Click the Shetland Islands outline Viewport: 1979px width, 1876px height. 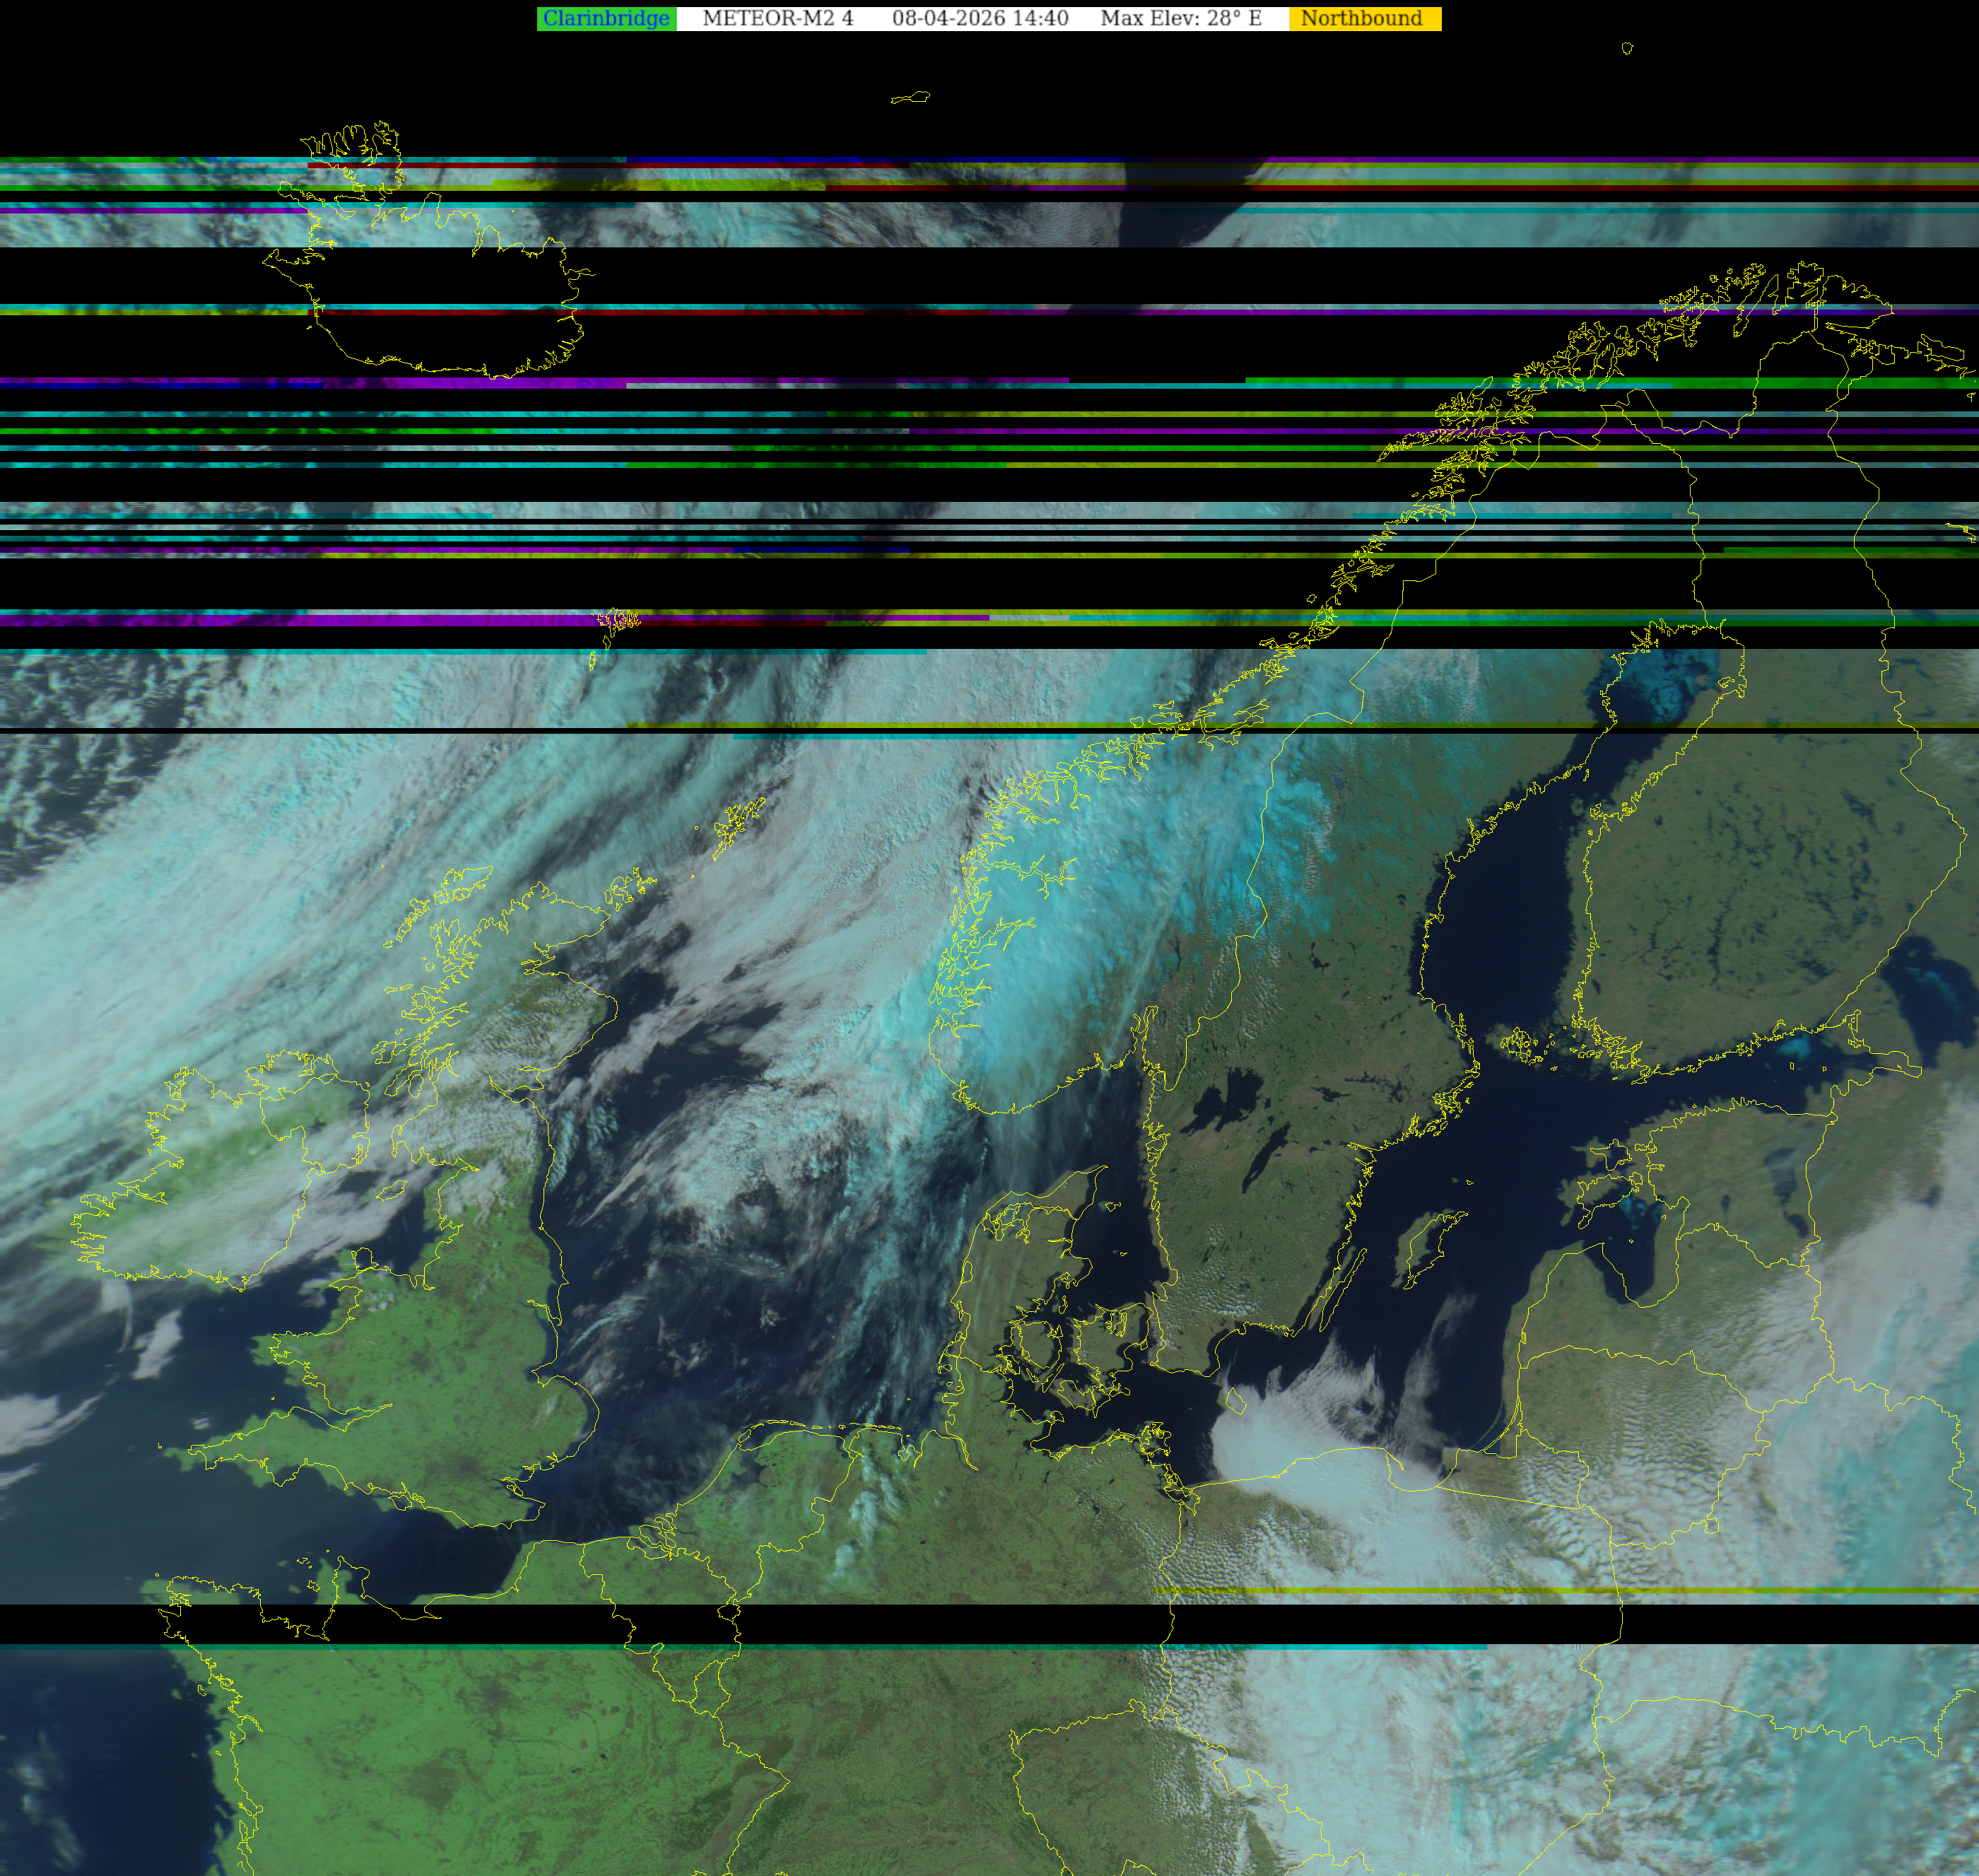(x=737, y=826)
